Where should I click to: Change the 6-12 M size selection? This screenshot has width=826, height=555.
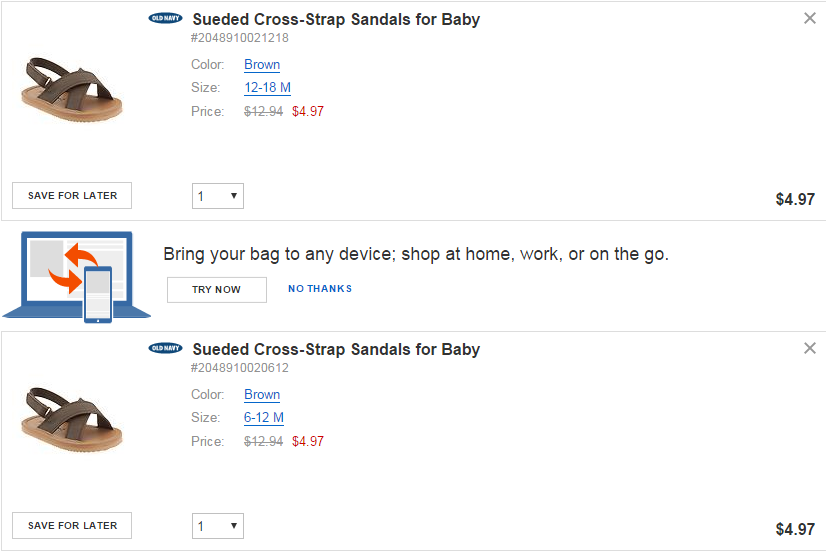tap(264, 417)
